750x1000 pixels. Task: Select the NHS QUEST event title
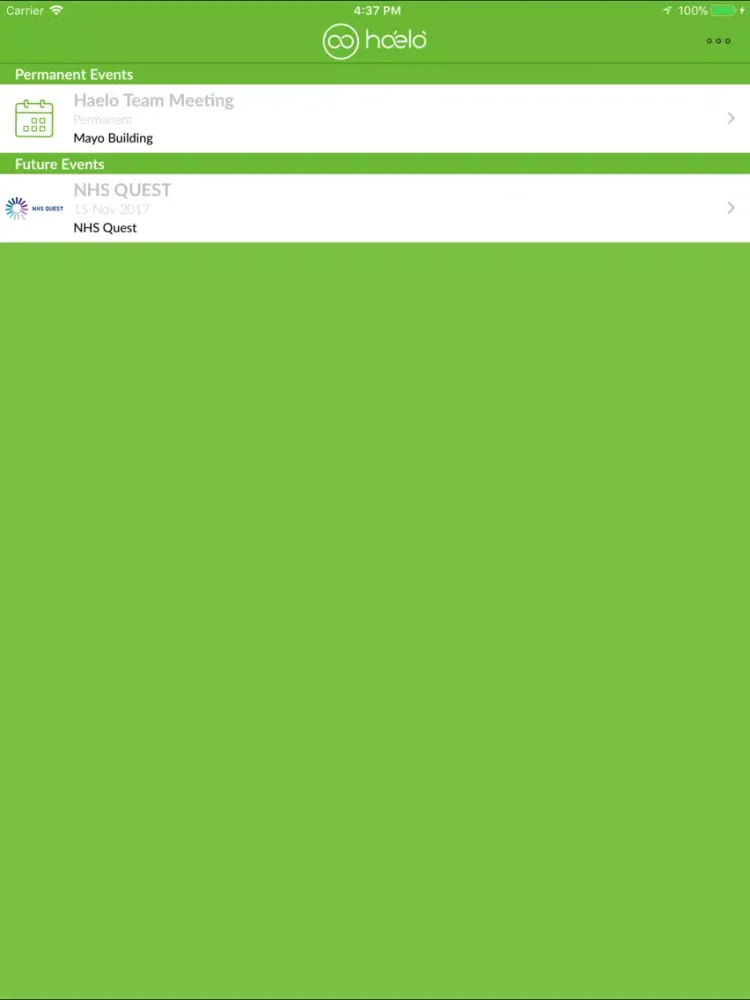click(x=122, y=190)
